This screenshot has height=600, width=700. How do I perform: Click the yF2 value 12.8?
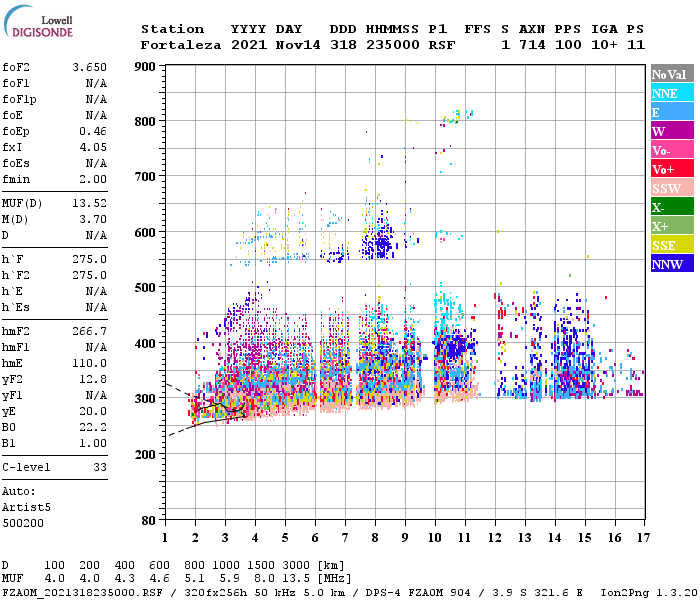[x=93, y=379]
